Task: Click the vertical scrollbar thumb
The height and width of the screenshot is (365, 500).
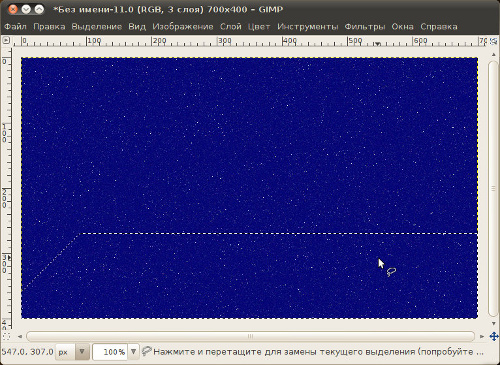Action: pos(493,188)
